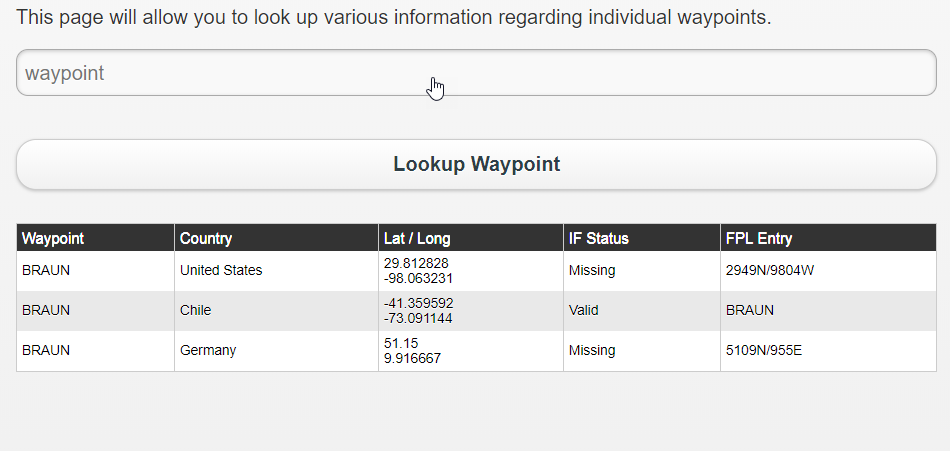Click BRAUN in the FPL Entry column
Screen dimensions: 950x451
(x=750, y=310)
